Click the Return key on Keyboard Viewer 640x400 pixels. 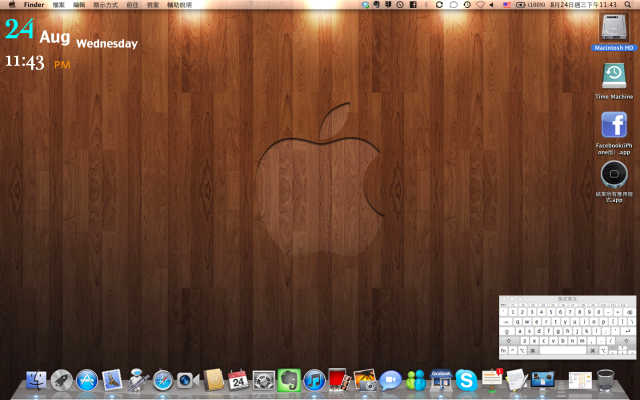(629, 331)
